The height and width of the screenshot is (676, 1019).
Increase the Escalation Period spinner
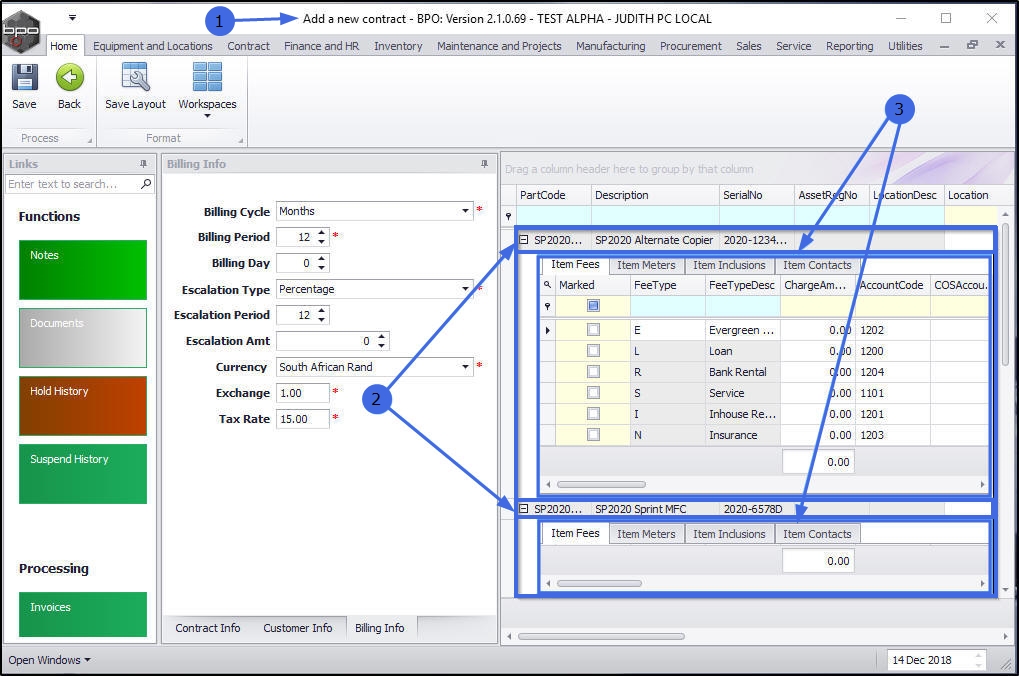[x=322, y=311]
